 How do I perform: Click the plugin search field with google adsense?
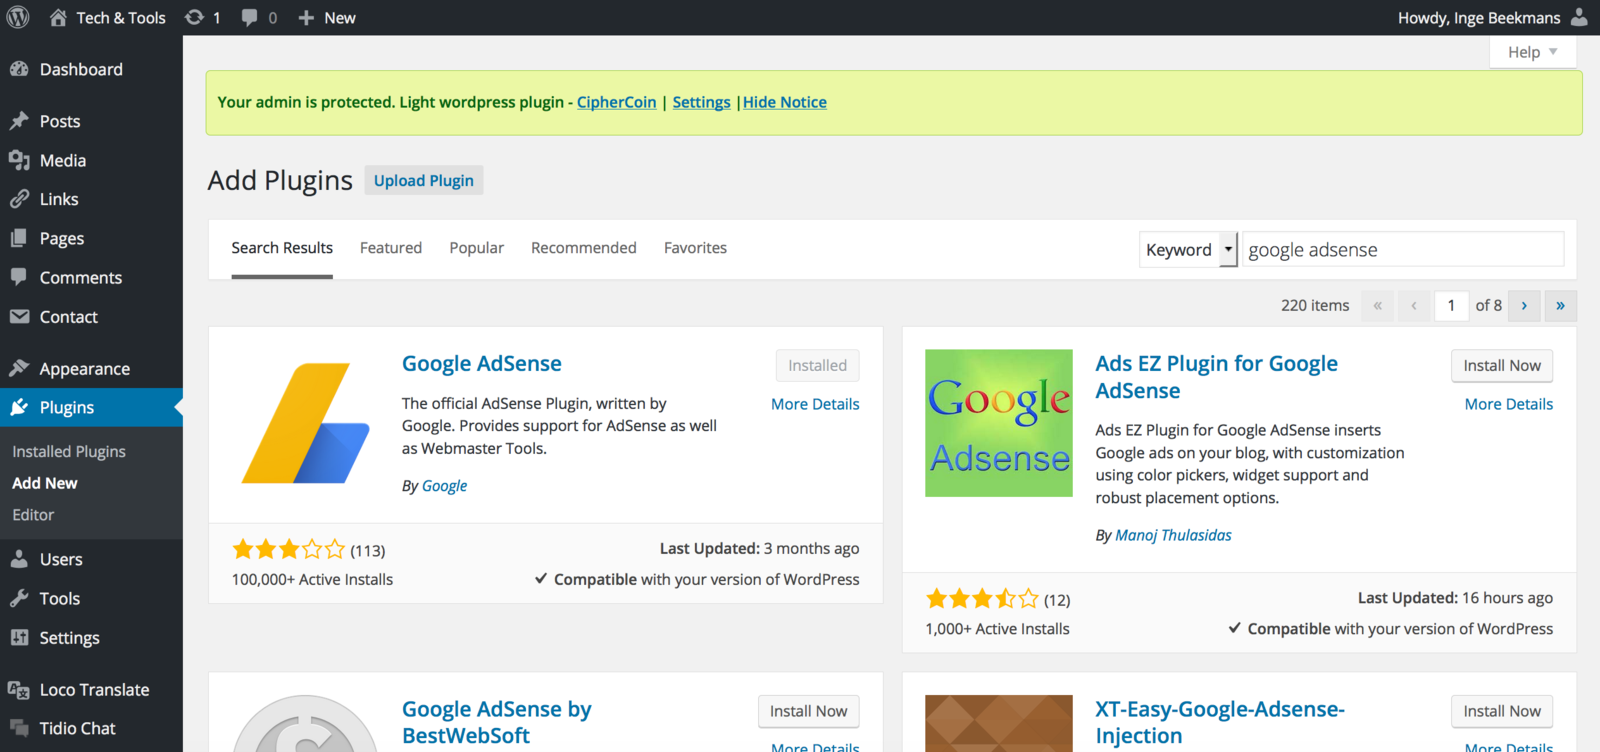pos(1403,250)
